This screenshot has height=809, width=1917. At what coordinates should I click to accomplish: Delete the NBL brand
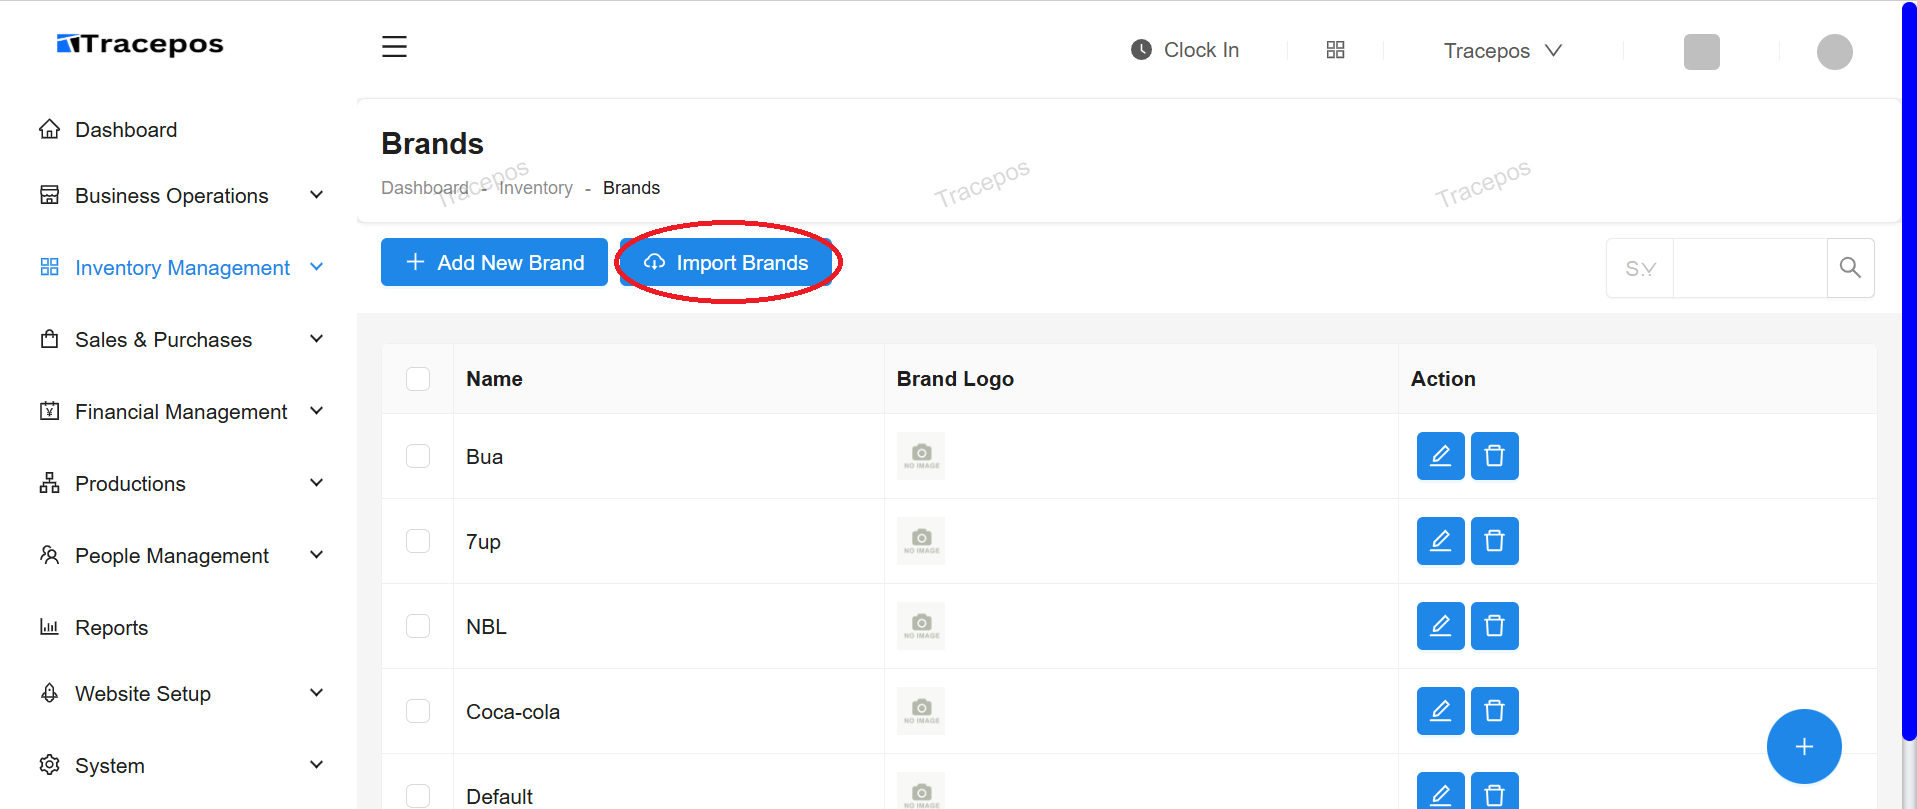tap(1494, 626)
